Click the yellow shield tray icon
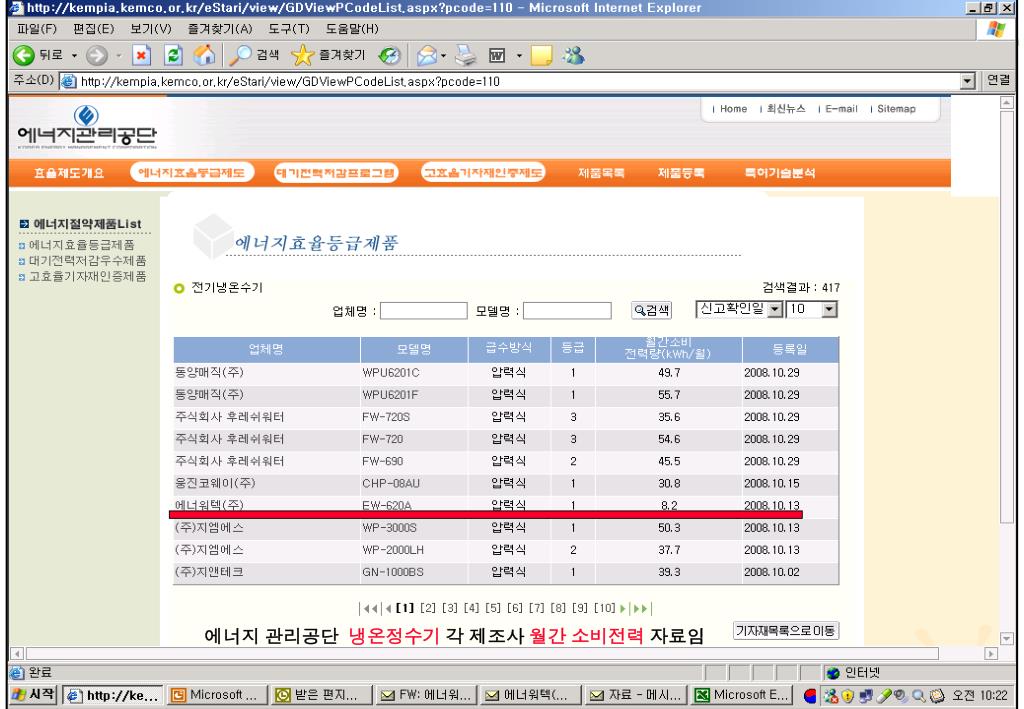Viewport: 1024px width, 709px height. click(x=848, y=696)
